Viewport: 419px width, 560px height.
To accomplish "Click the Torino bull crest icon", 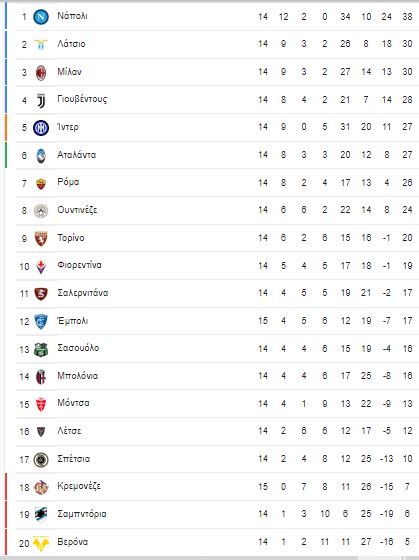I will 41,239.
